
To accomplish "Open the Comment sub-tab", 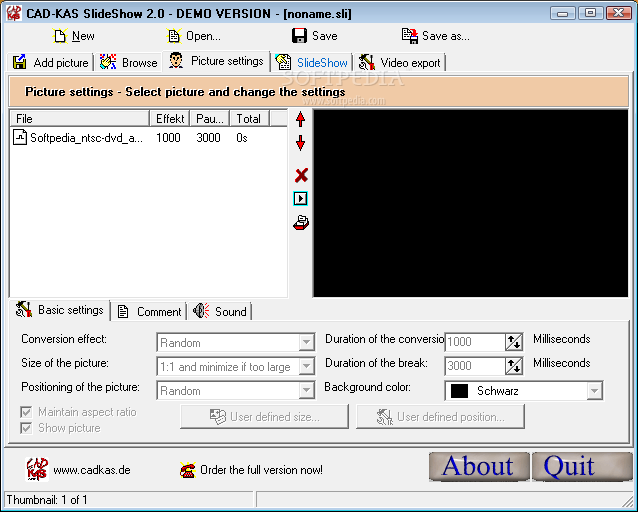I will 149,312.
